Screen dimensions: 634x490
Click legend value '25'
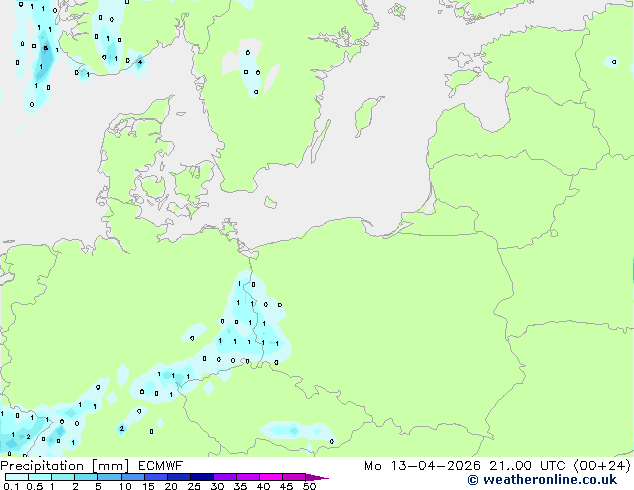194,486
